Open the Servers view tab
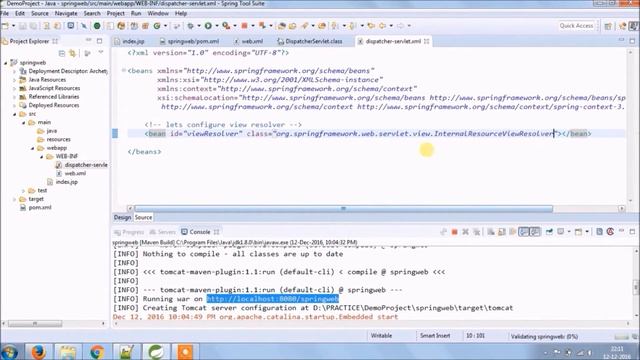 162,232
